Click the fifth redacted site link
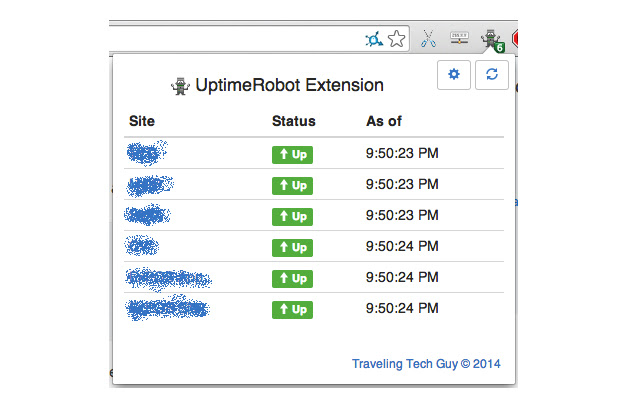Image resolution: width=640 pixels, height=400 pixels. (168, 279)
